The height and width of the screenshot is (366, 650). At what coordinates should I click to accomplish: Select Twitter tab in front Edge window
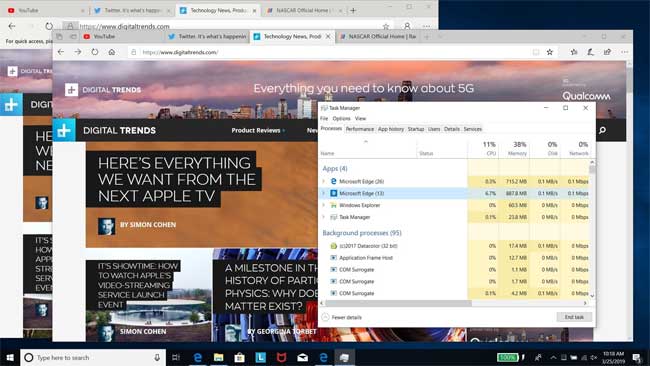pos(207,36)
